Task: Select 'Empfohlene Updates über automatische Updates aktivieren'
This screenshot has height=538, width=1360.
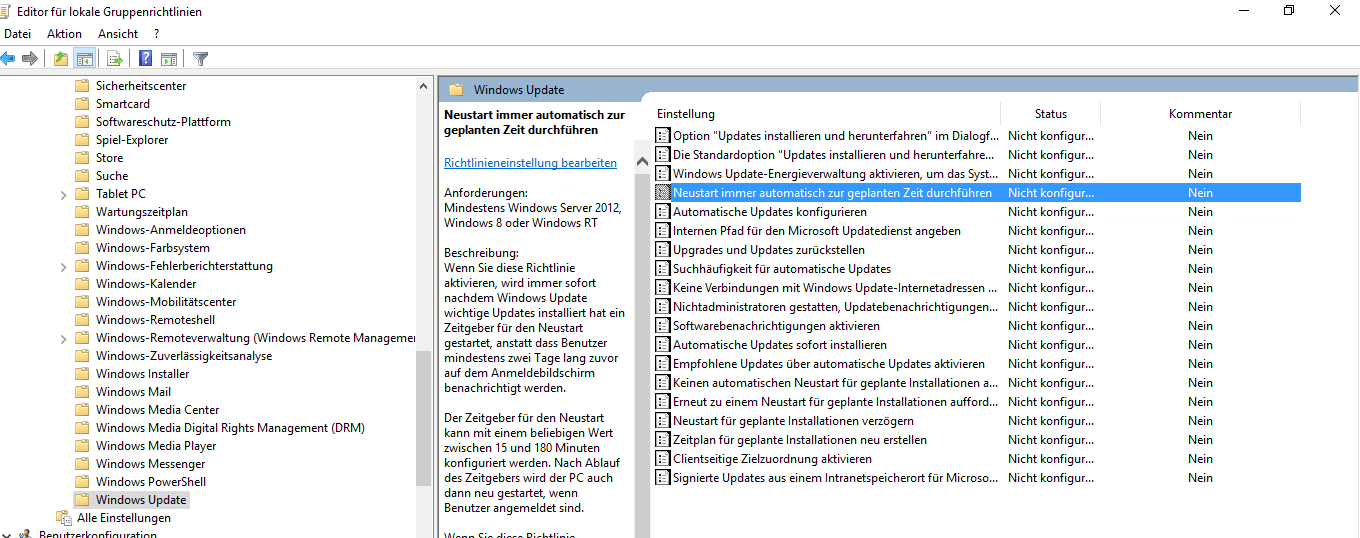Action: click(x=978, y=364)
